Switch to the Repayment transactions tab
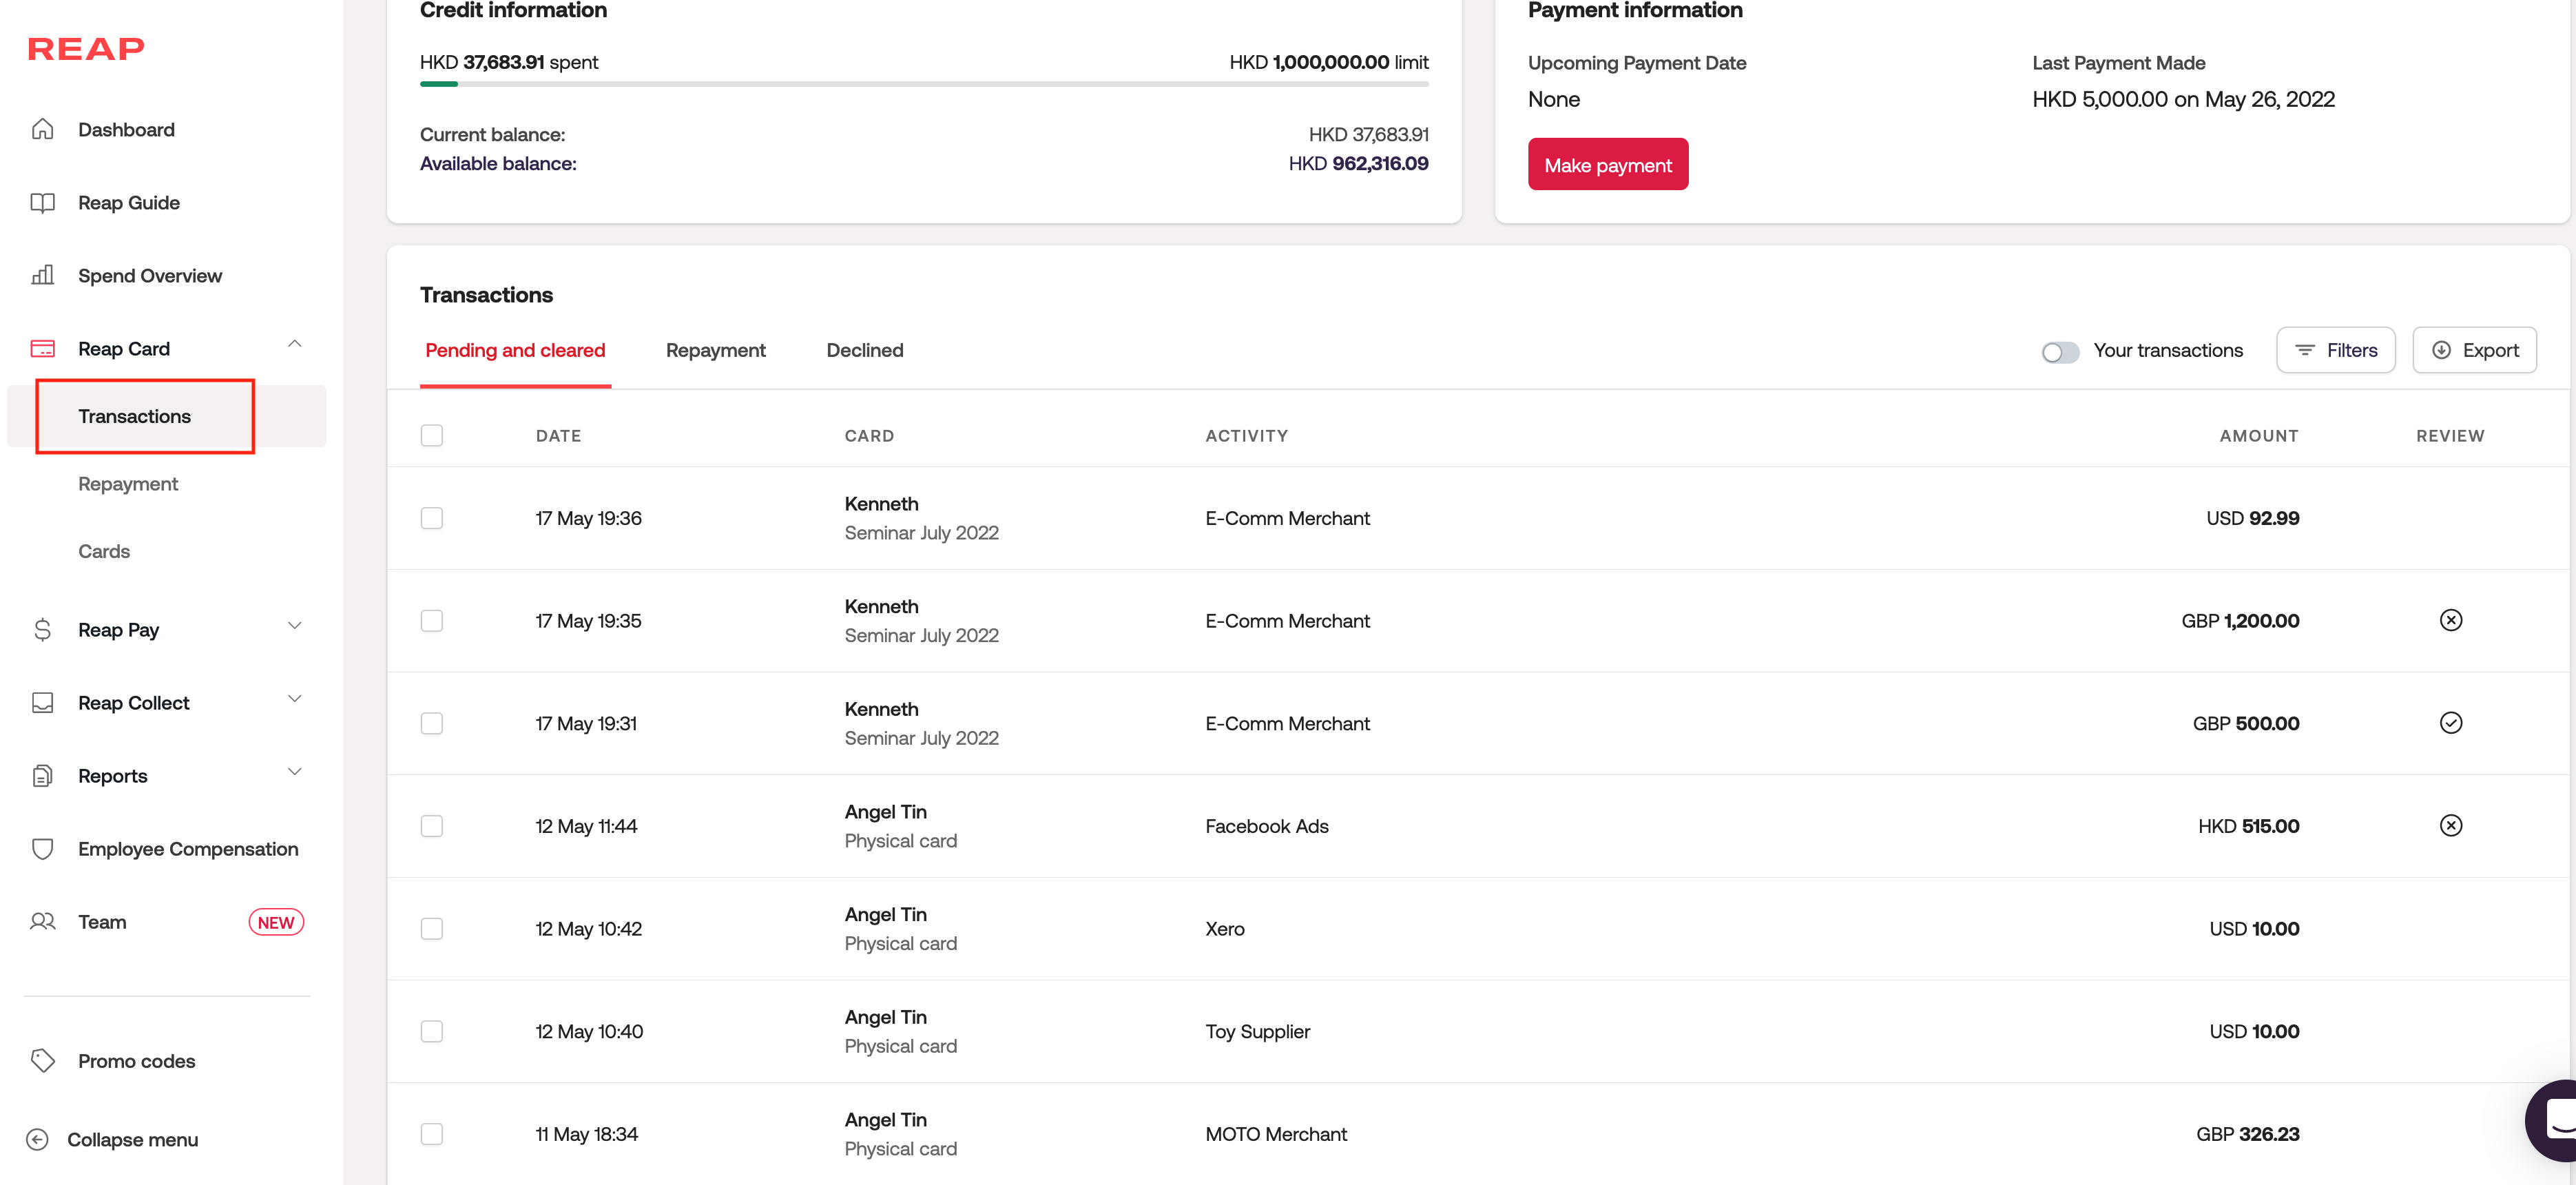Image resolution: width=2576 pixels, height=1185 pixels. coord(715,351)
